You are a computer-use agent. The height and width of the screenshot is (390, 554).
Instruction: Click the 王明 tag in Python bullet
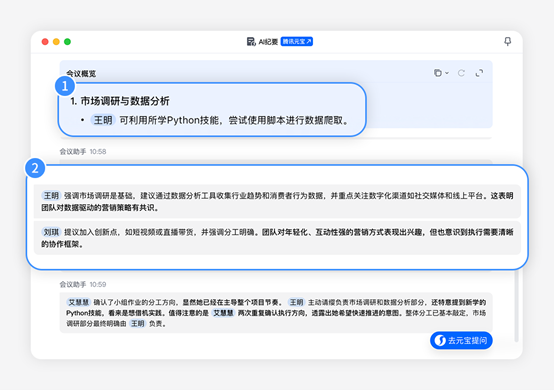[103, 120]
